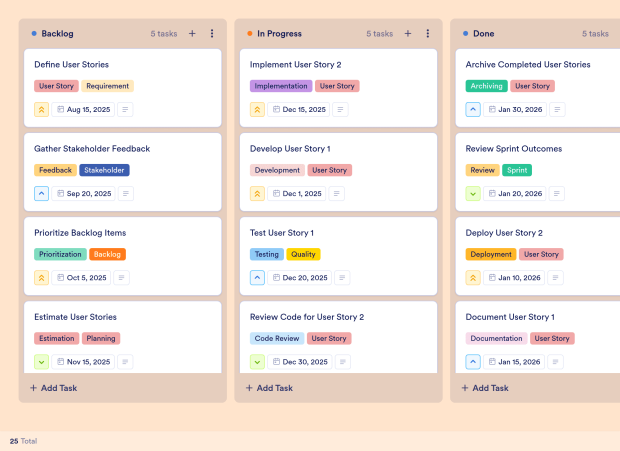Open the Dec 15, 2025 due date
620x451 pixels.
[x=299, y=109]
